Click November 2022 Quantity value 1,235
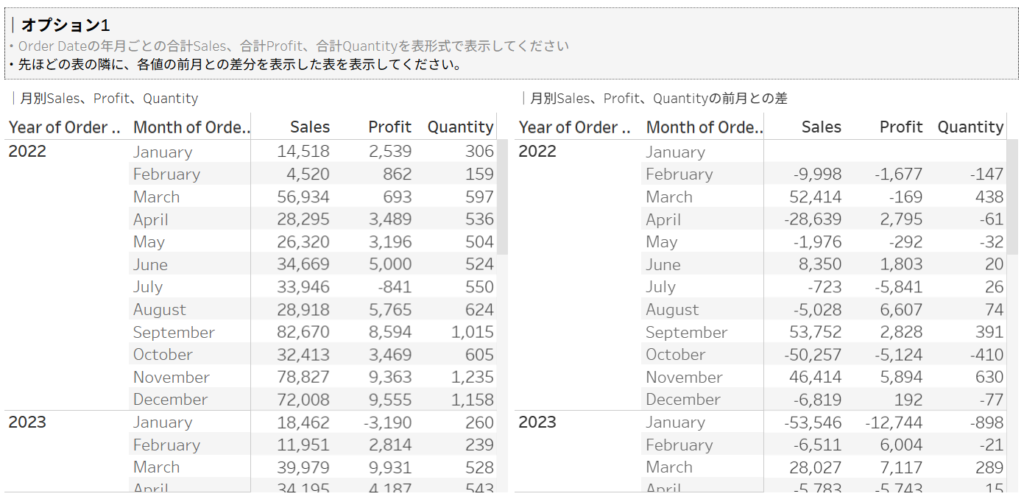 pyautogui.click(x=469, y=377)
